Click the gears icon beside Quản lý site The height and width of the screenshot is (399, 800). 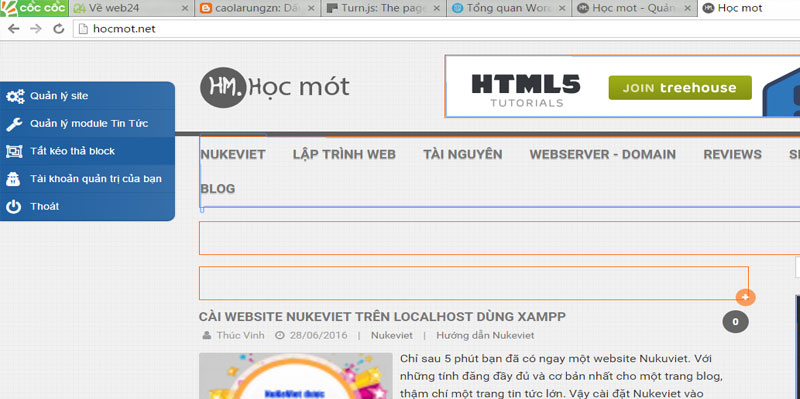pos(14,96)
